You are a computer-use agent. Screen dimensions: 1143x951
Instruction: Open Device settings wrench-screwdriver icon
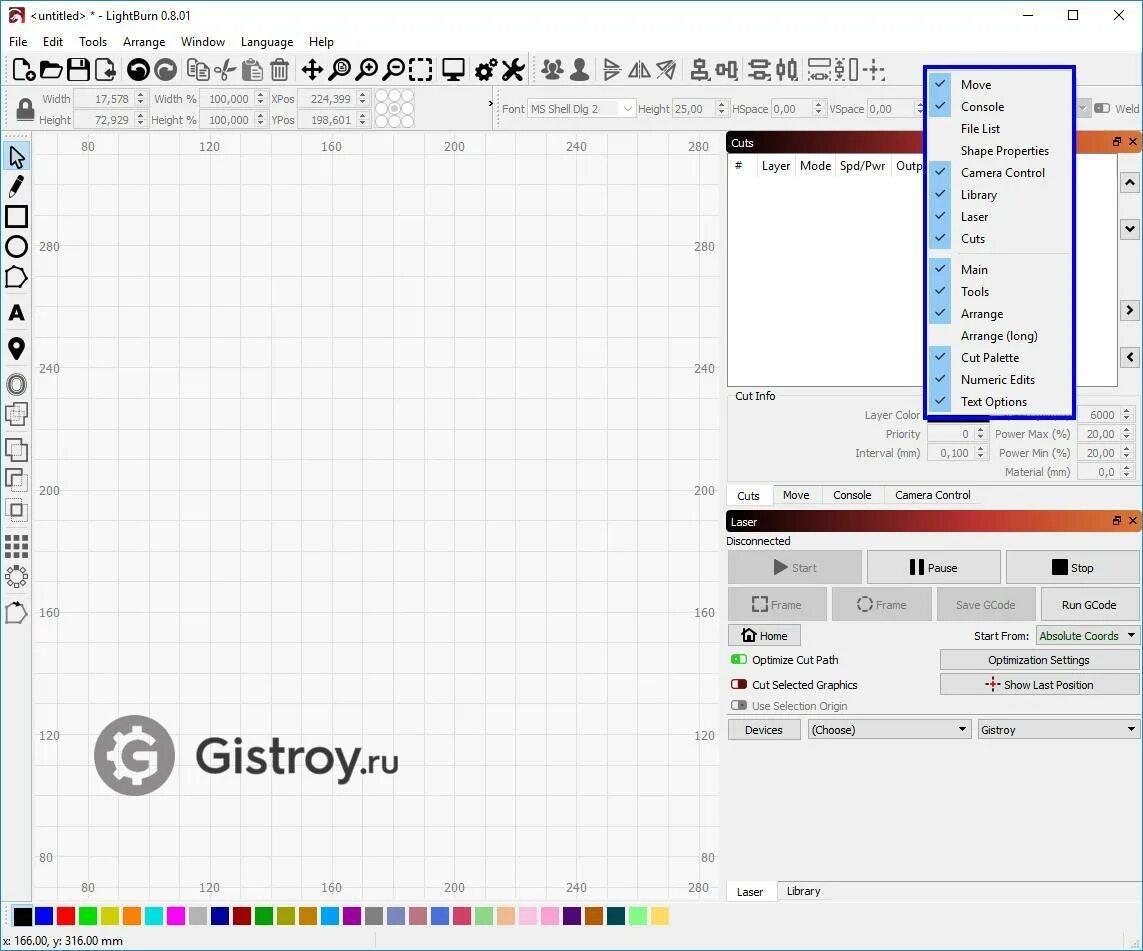[x=513, y=70]
